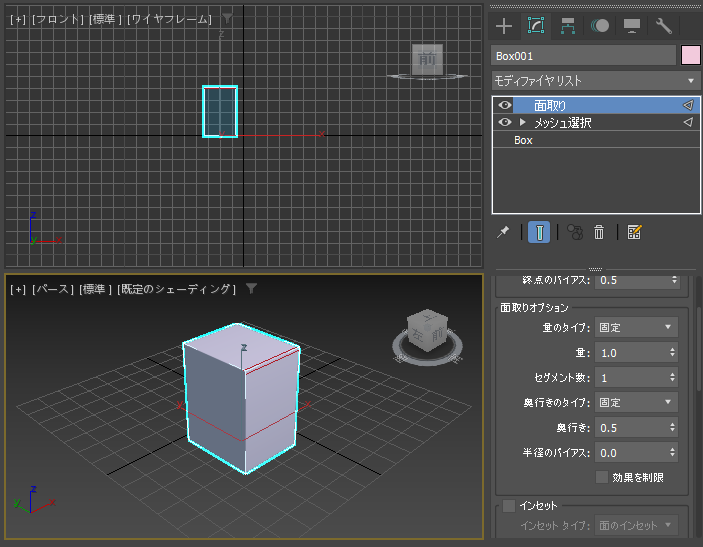
Task: Open the Create panel tab
Action: point(504,26)
